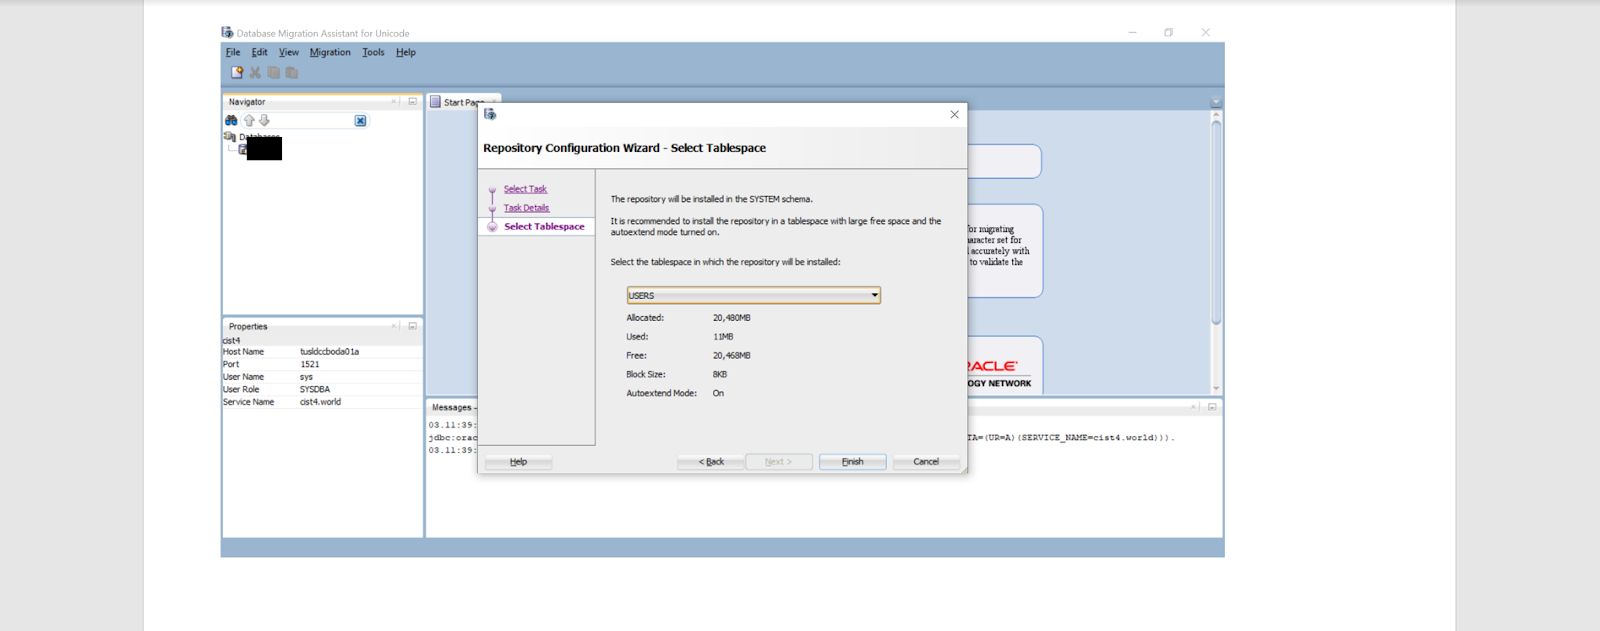The width and height of the screenshot is (1600, 631).
Task: Open the Help menu
Action: (405, 52)
